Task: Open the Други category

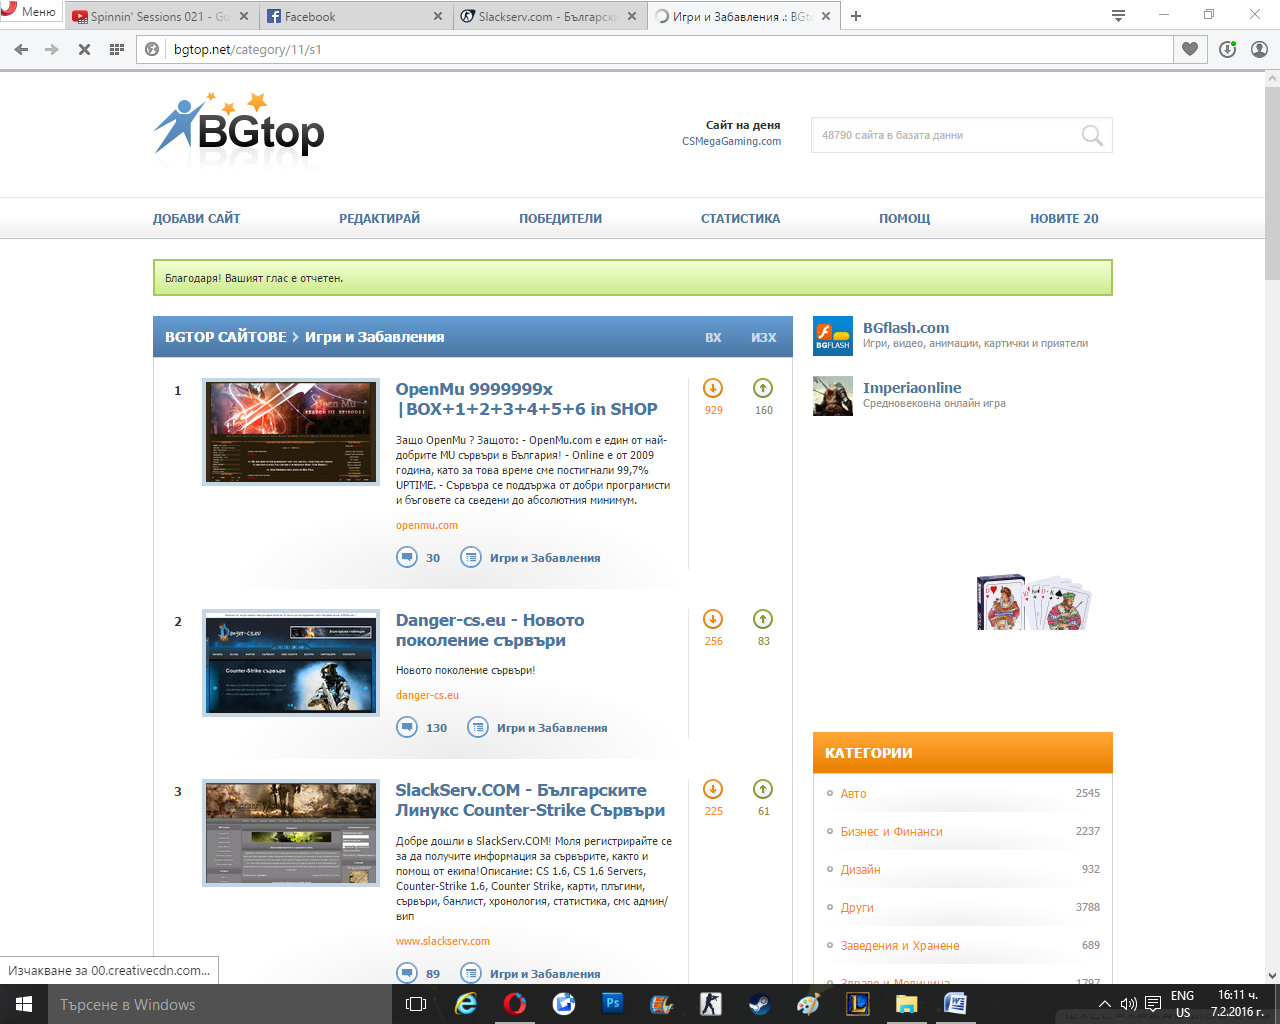Action: pyautogui.click(x=857, y=907)
